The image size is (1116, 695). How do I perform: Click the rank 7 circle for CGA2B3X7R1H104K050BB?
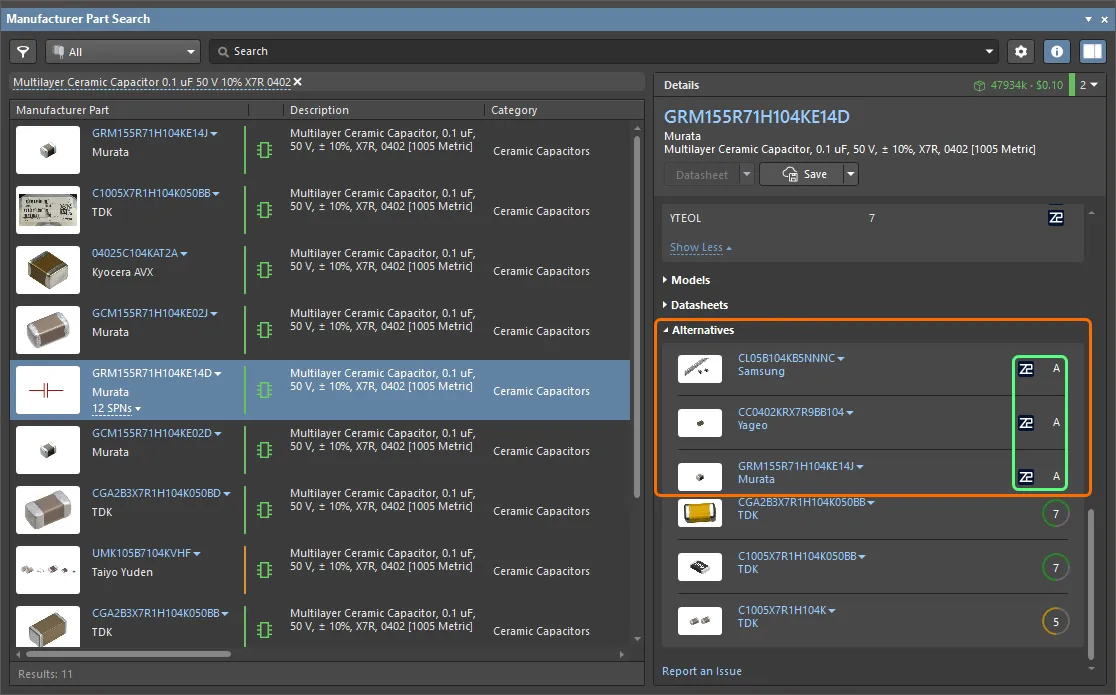(x=1055, y=514)
